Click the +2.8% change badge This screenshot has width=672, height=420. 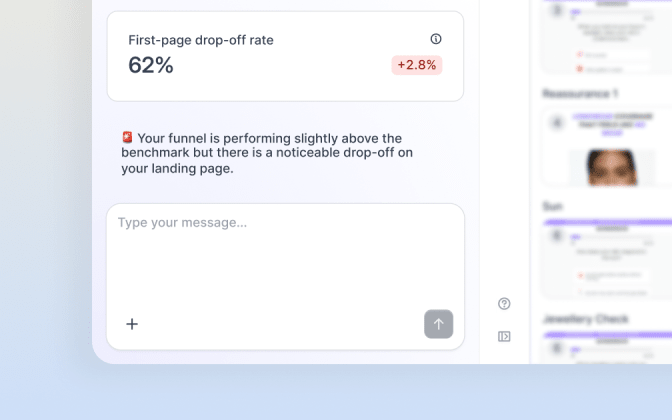click(417, 65)
